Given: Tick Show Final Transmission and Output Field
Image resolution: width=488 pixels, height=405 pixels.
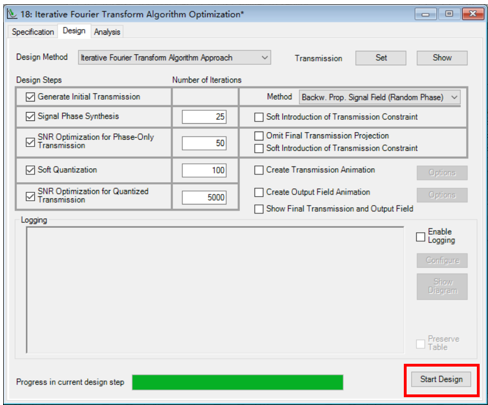Looking at the screenshot, I should [259, 209].
